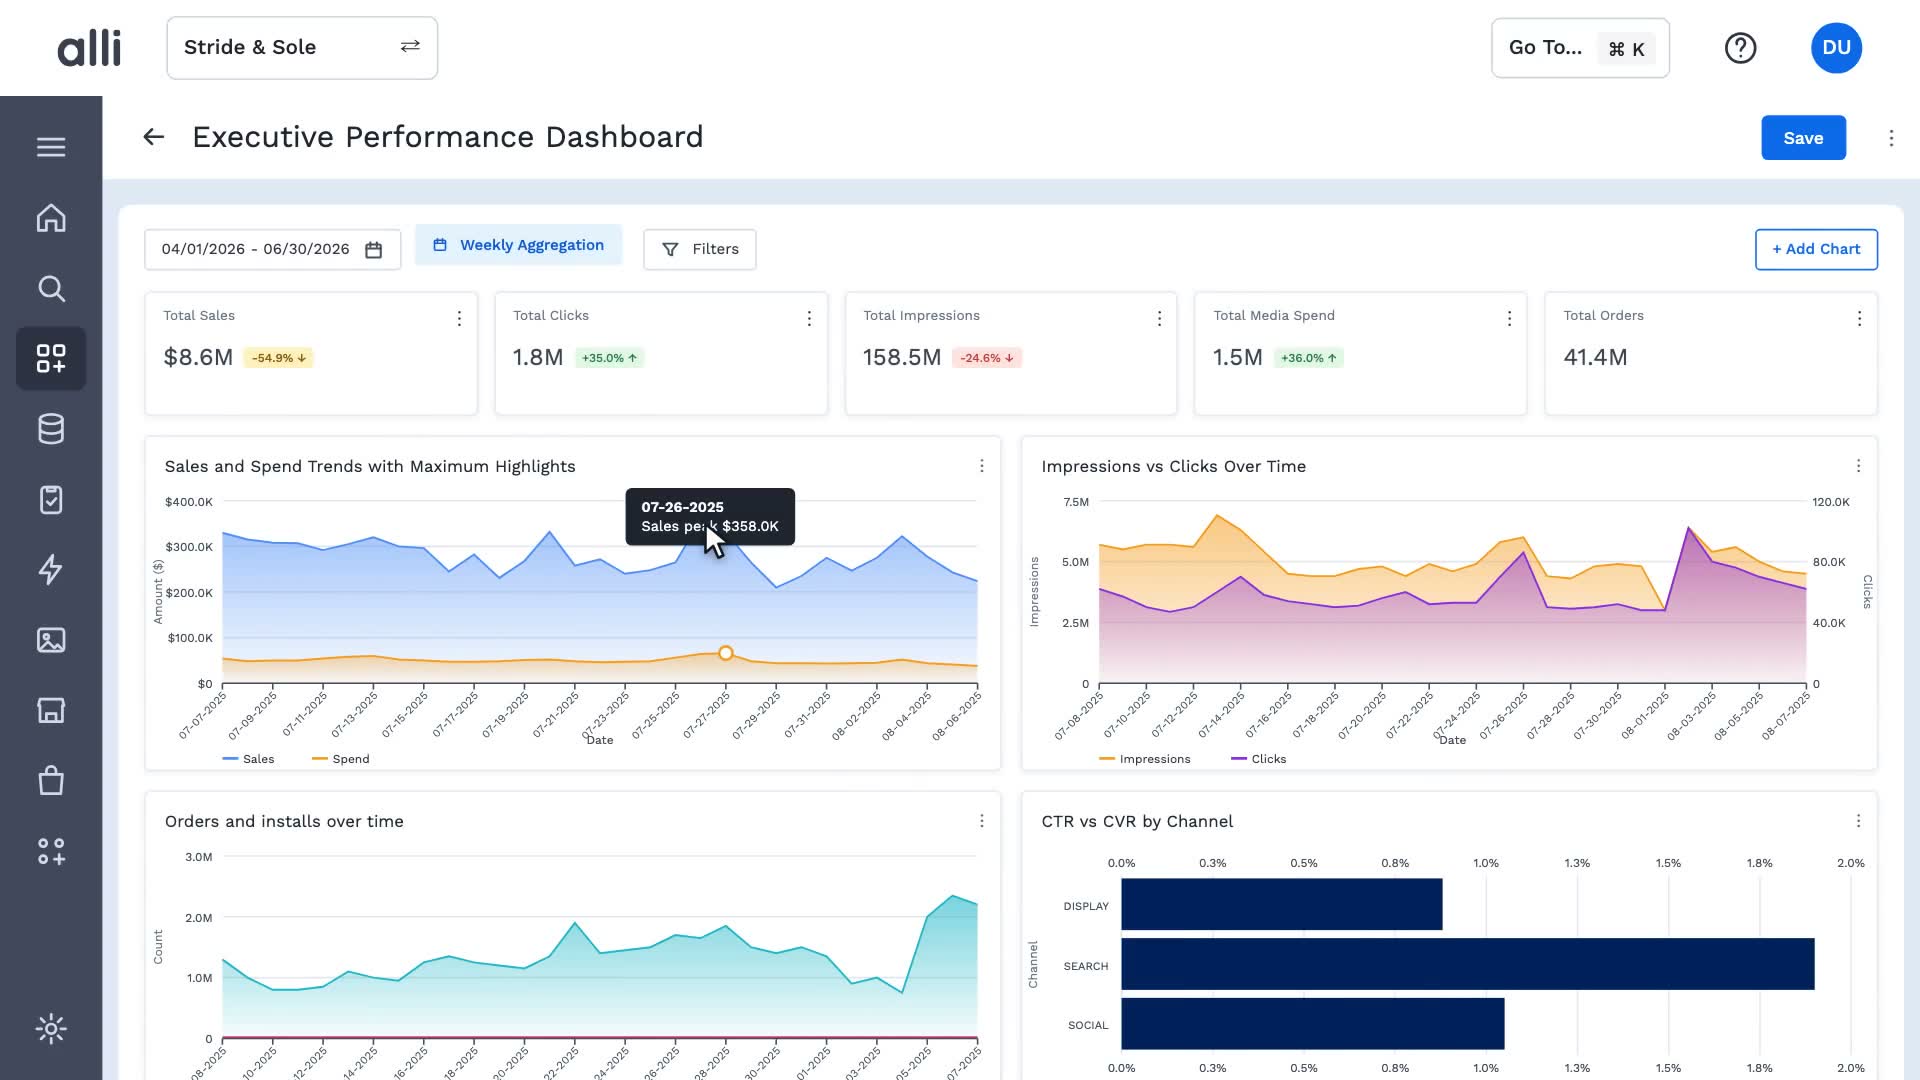Click the DISPLAY channel bar

[1282, 905]
